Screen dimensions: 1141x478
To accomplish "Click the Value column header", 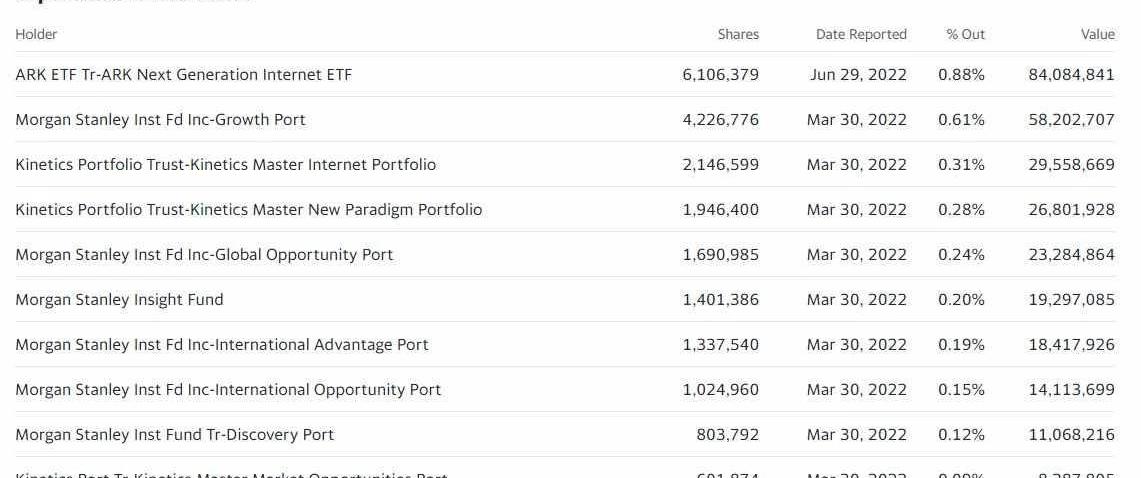I will tap(1097, 34).
